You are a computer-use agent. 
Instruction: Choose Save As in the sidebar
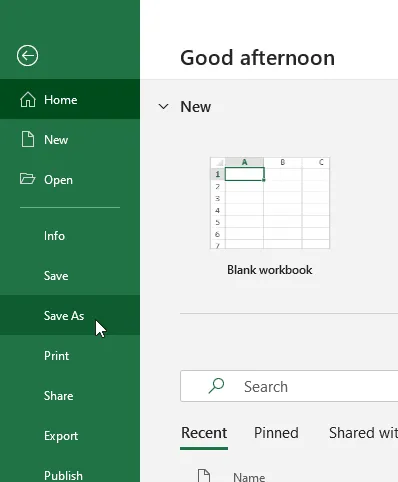[70, 315]
